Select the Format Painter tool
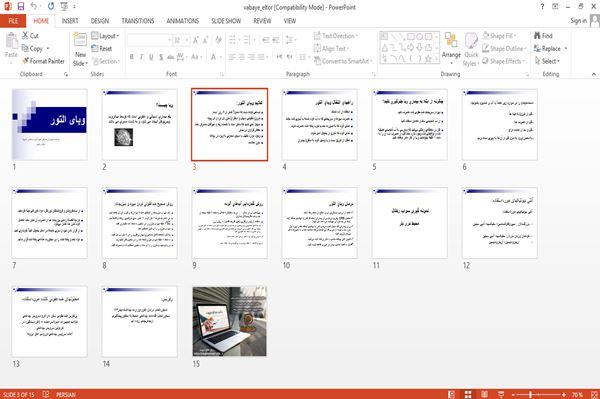600x399 pixels. click(43, 61)
